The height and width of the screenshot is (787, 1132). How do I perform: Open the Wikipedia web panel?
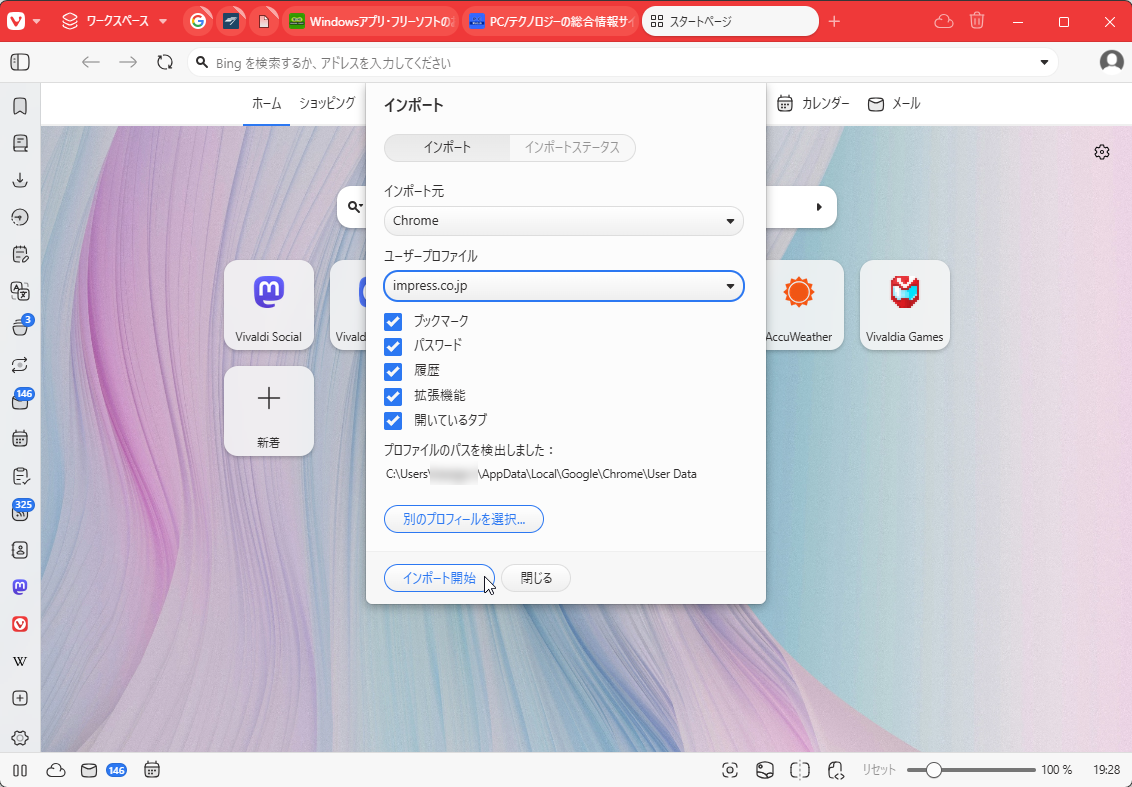(20, 660)
